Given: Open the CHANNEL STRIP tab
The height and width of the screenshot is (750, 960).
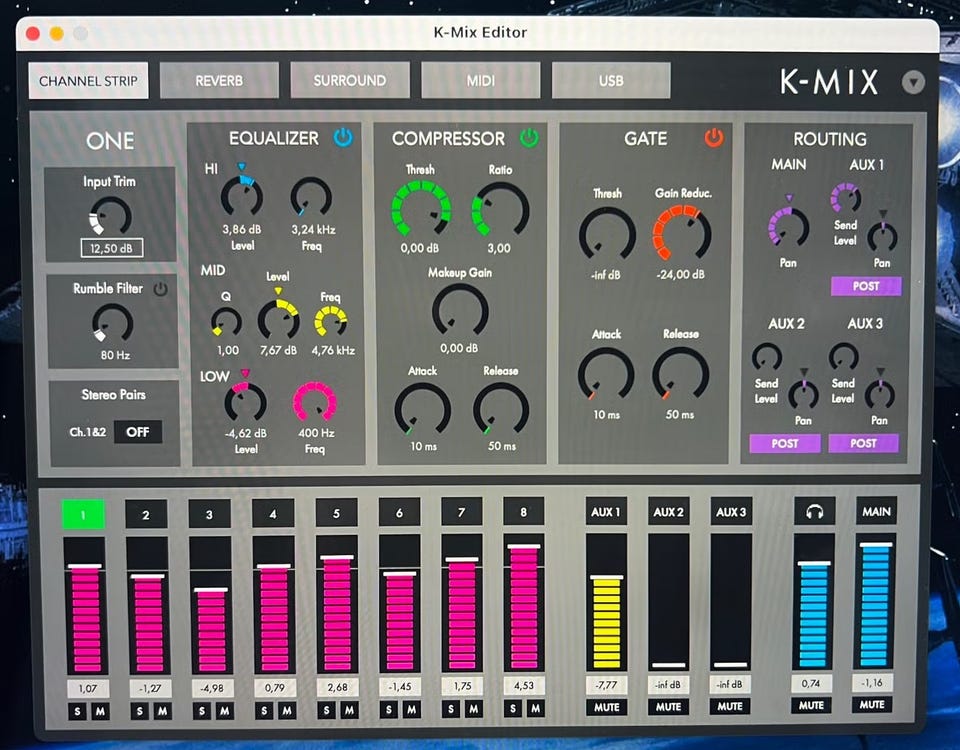Looking at the screenshot, I should point(88,80).
